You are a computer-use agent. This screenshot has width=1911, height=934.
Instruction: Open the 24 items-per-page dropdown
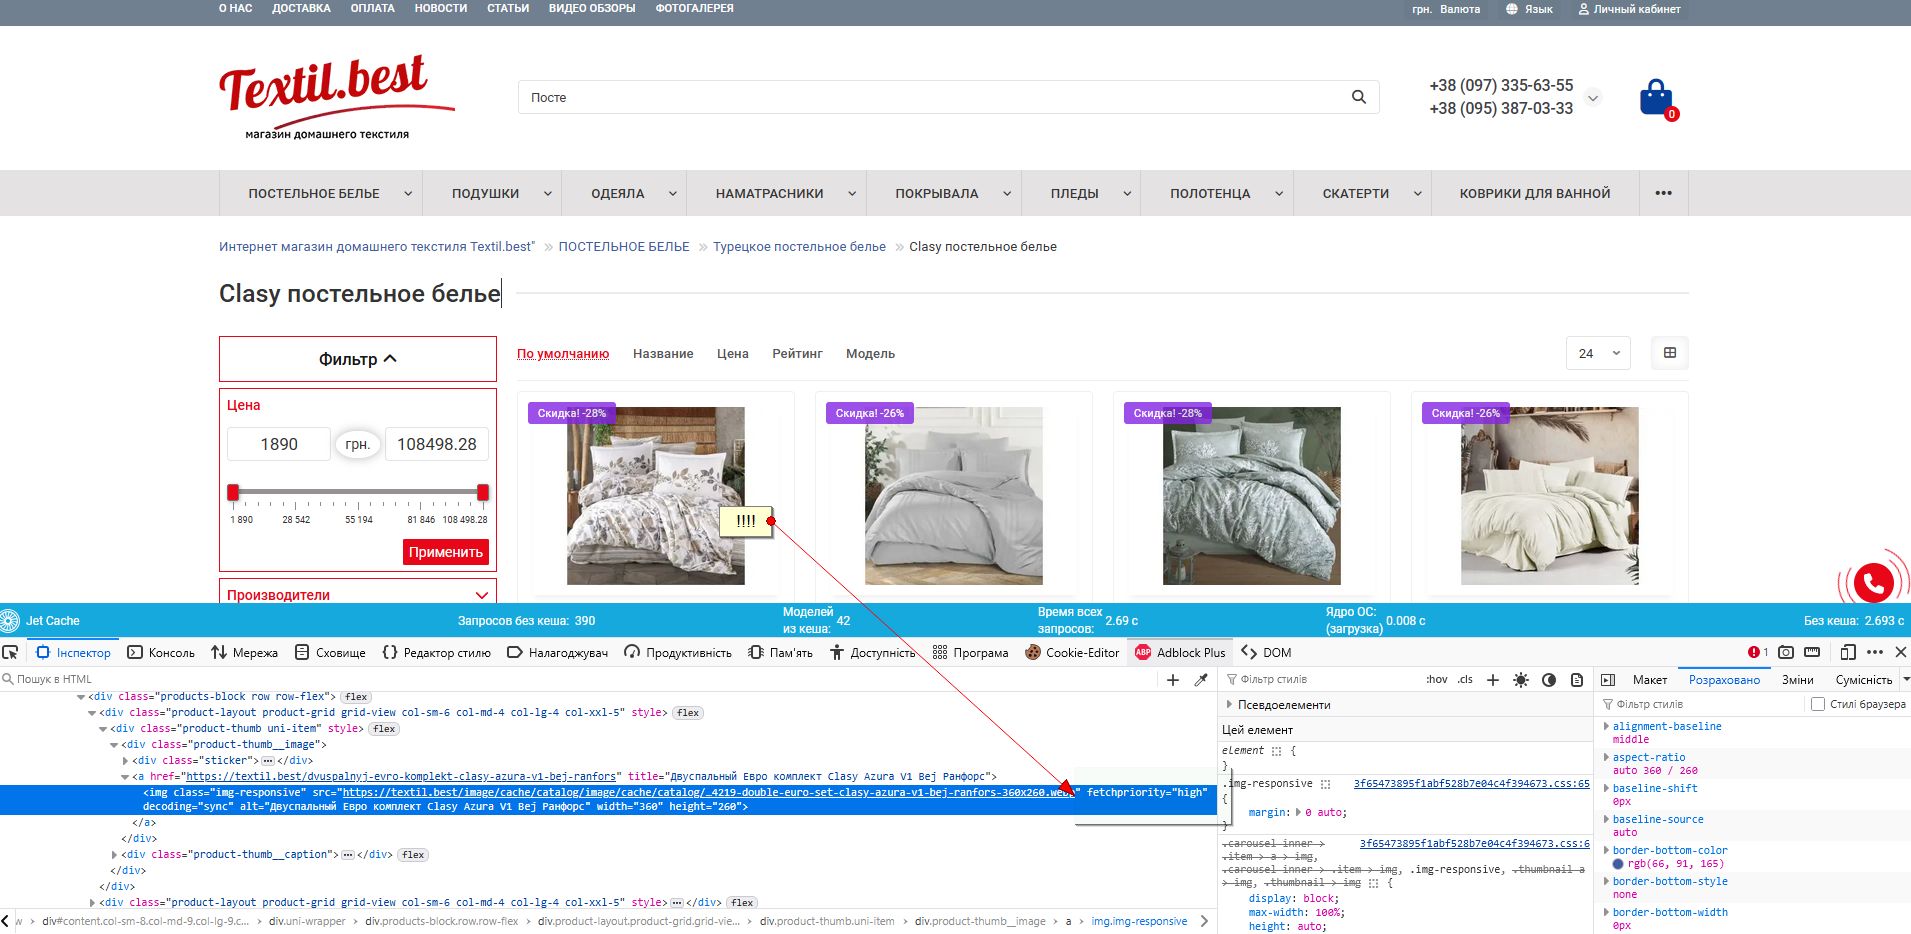point(1597,353)
